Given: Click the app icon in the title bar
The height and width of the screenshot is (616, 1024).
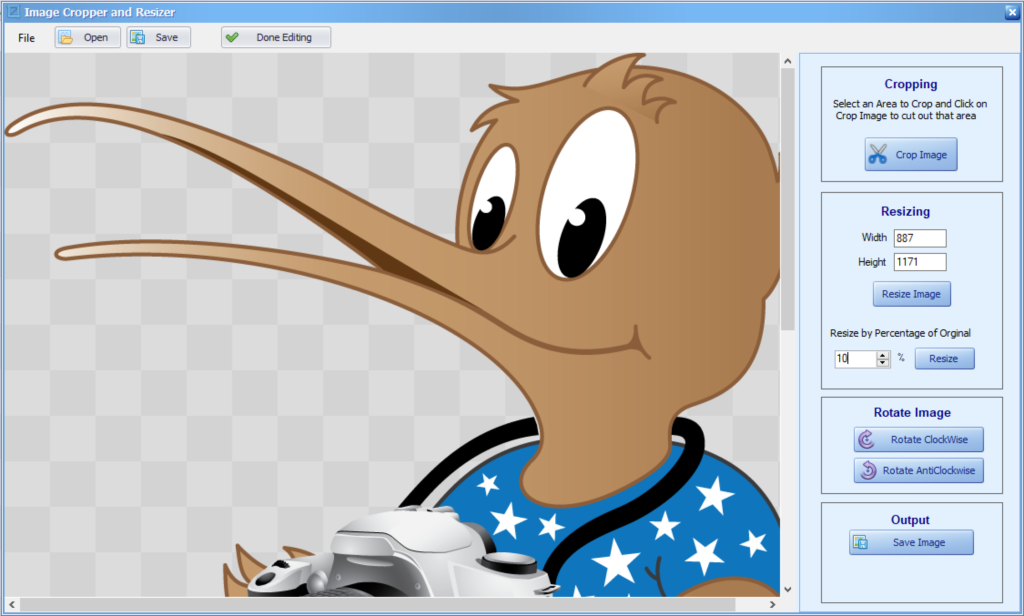Looking at the screenshot, I should 13,12.
